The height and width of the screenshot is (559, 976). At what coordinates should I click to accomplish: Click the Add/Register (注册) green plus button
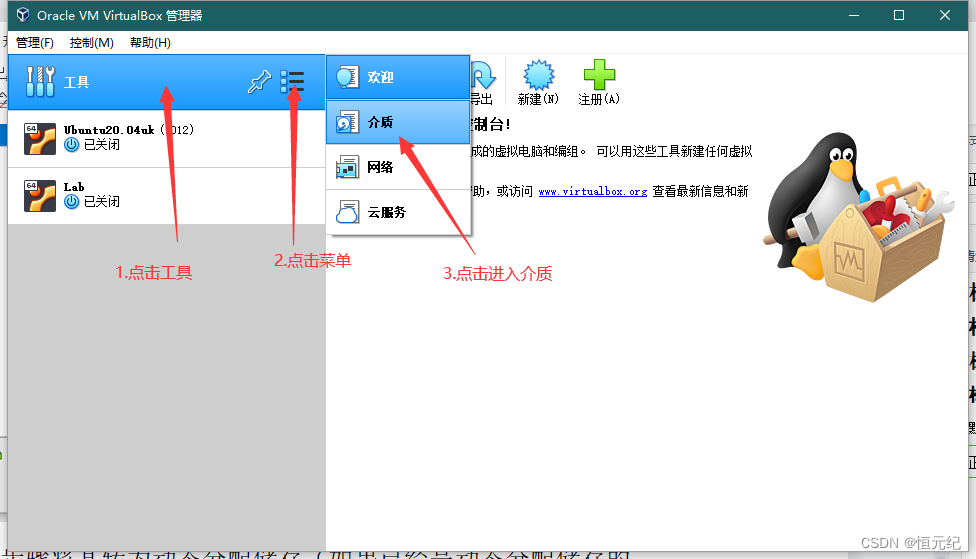coord(599,83)
